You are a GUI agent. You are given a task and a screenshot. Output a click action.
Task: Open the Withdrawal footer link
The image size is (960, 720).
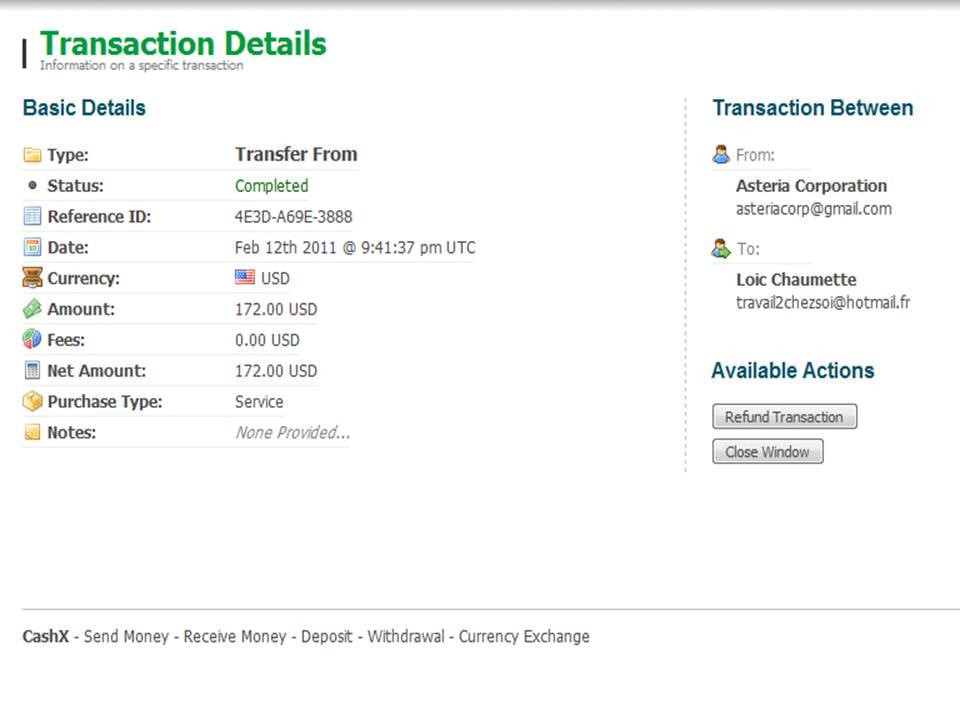pyautogui.click(x=406, y=637)
